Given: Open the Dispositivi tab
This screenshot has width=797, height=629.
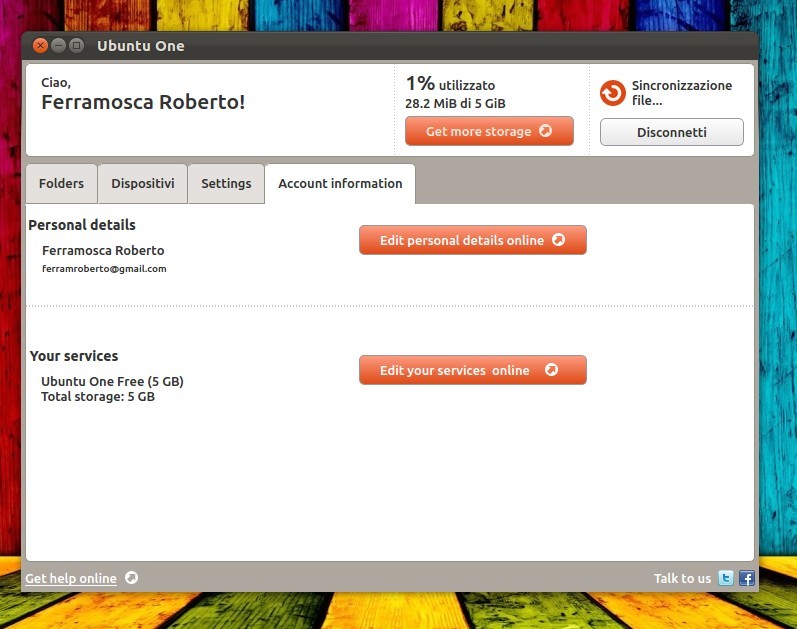Looking at the screenshot, I should [x=143, y=184].
